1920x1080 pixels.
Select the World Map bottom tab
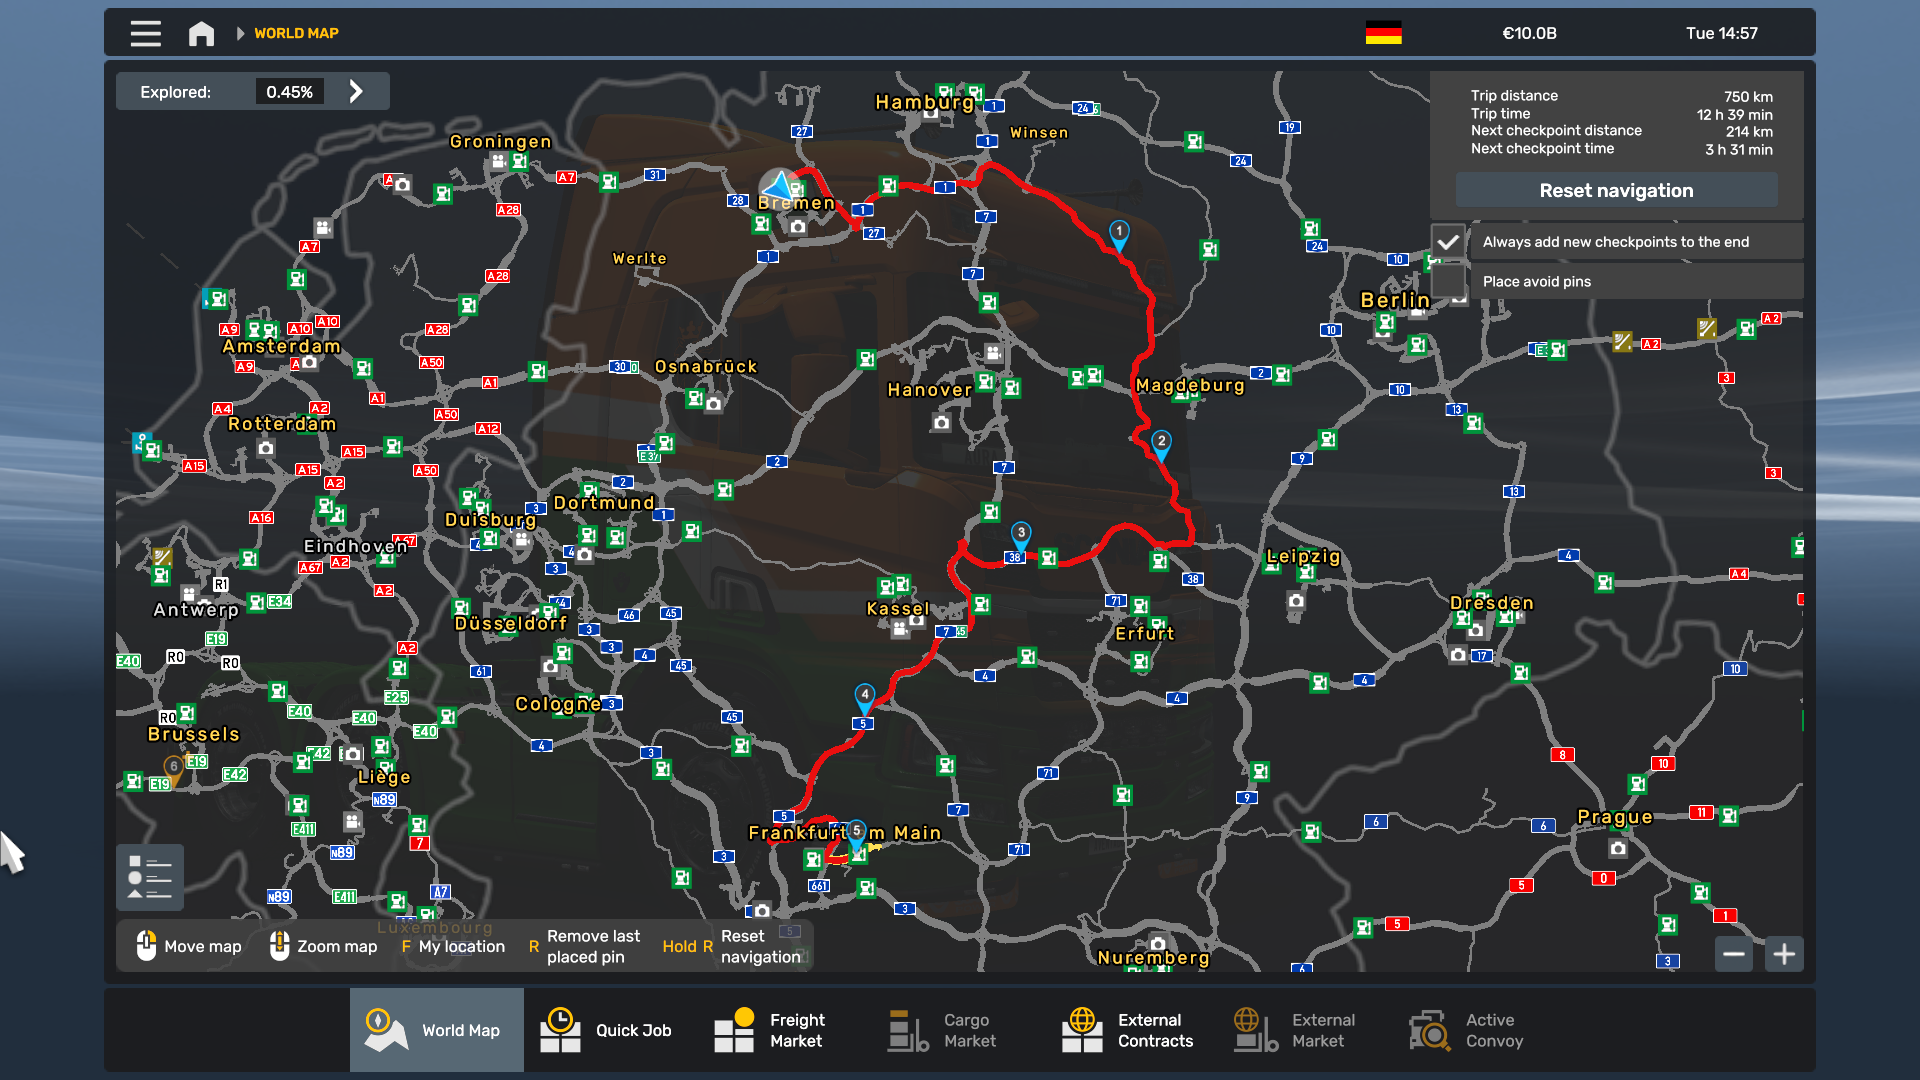436,1030
